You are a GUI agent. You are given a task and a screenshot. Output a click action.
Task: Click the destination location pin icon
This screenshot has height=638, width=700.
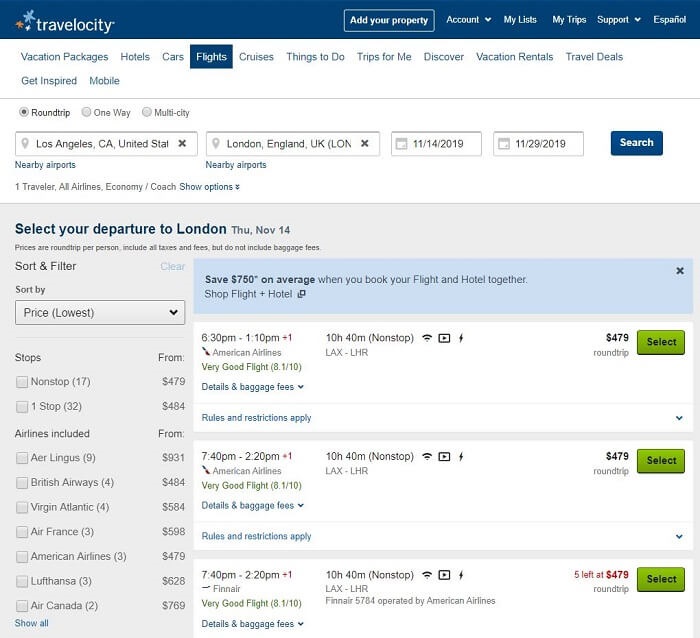click(x=216, y=143)
